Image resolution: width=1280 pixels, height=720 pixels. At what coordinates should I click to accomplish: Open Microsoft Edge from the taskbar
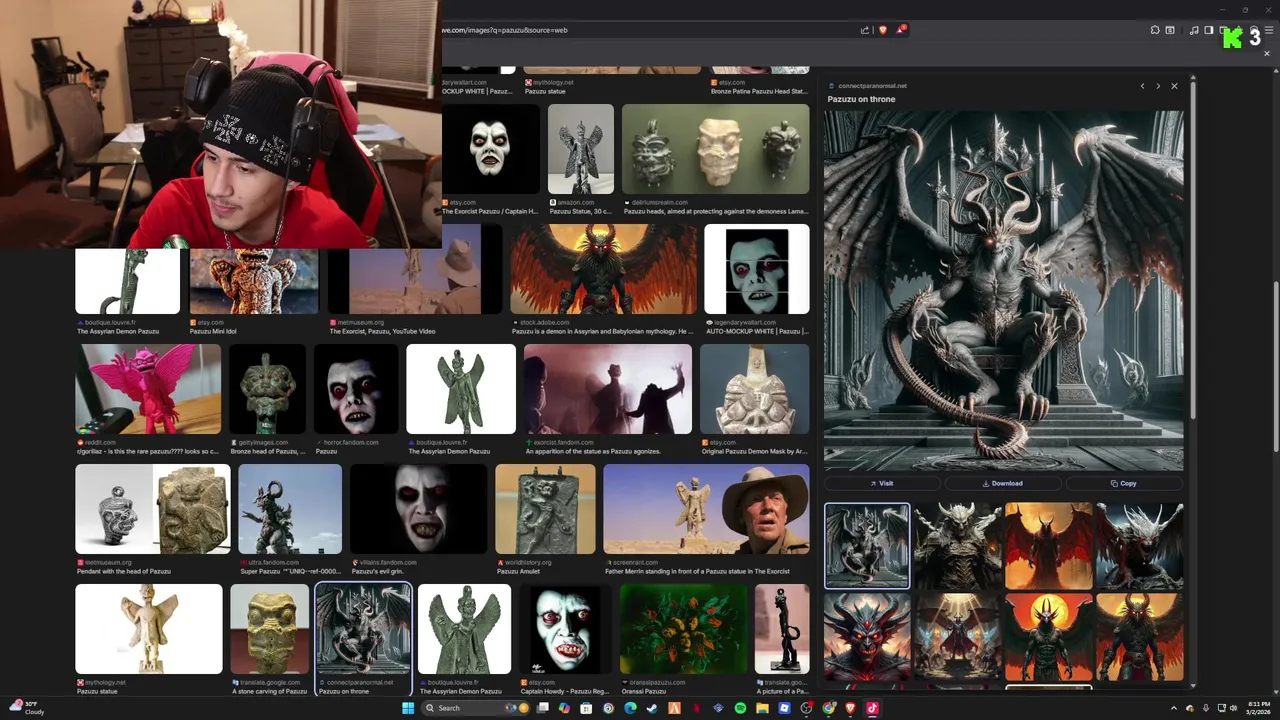631,708
